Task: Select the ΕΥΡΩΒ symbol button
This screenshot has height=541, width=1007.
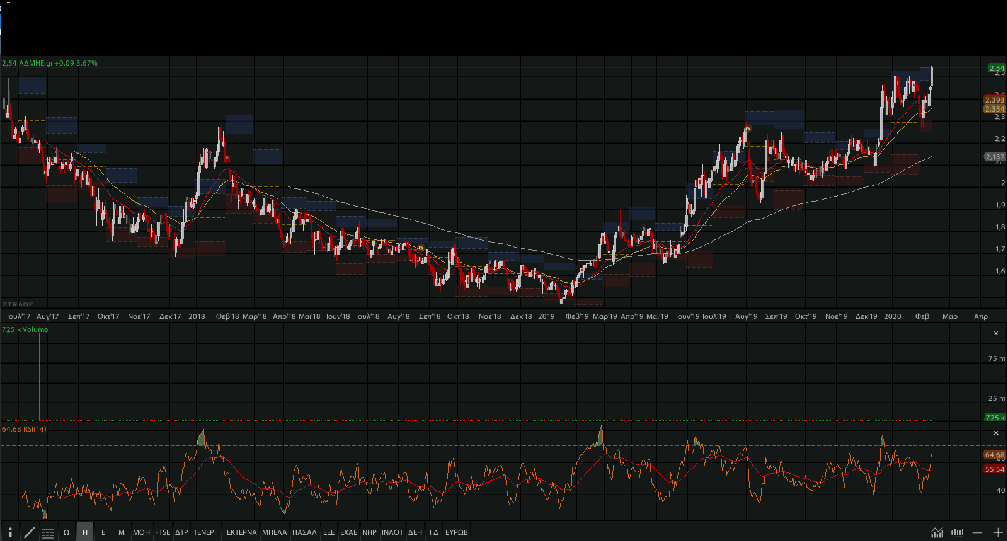Action: (x=461, y=532)
